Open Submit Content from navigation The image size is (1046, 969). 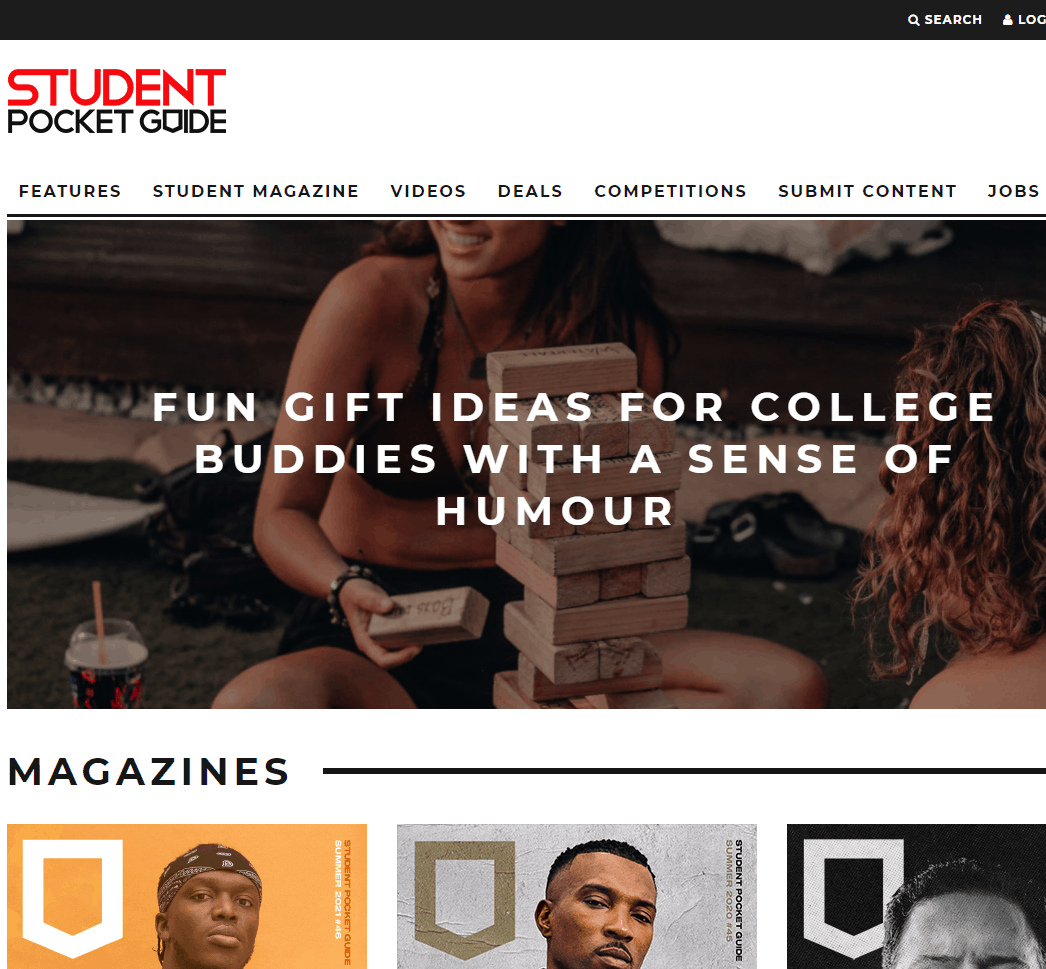[867, 191]
